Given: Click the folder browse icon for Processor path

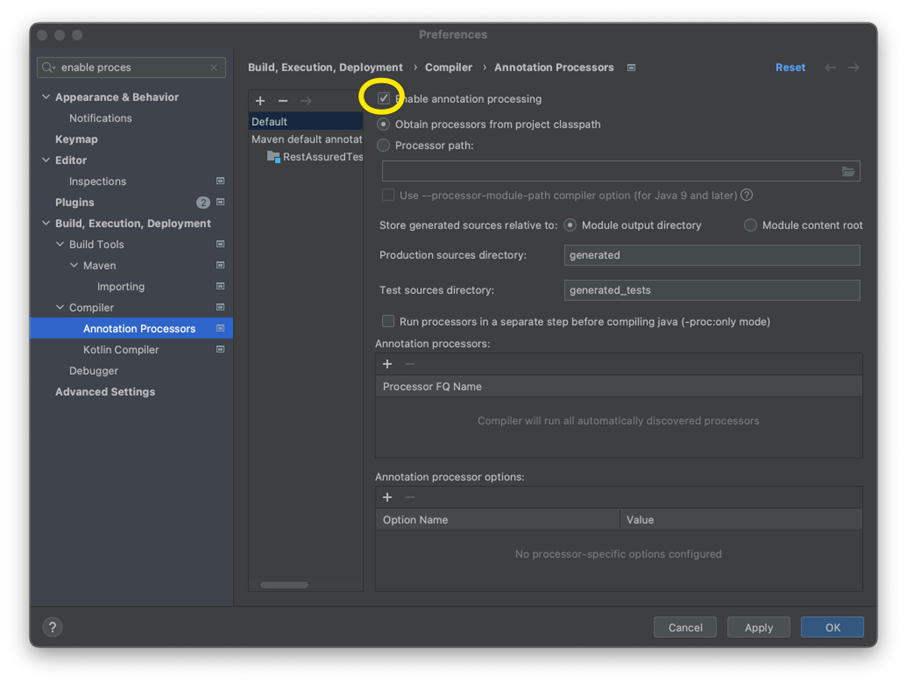Looking at the screenshot, I should click(x=848, y=172).
